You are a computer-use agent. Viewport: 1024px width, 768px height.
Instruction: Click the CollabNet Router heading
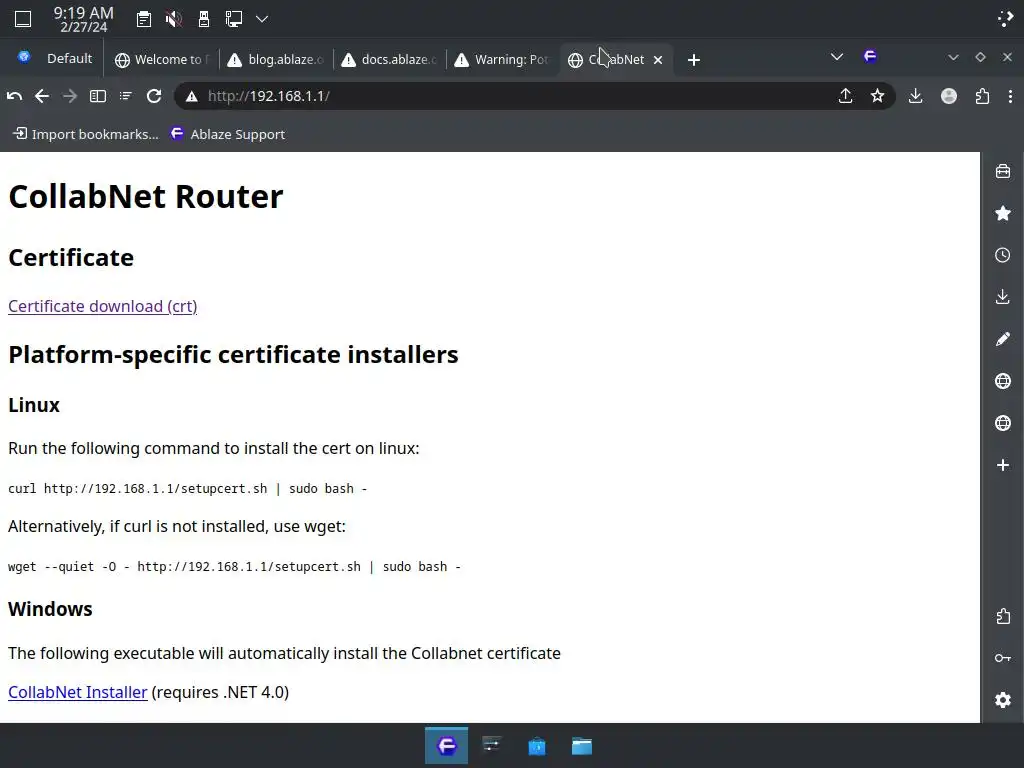146,197
